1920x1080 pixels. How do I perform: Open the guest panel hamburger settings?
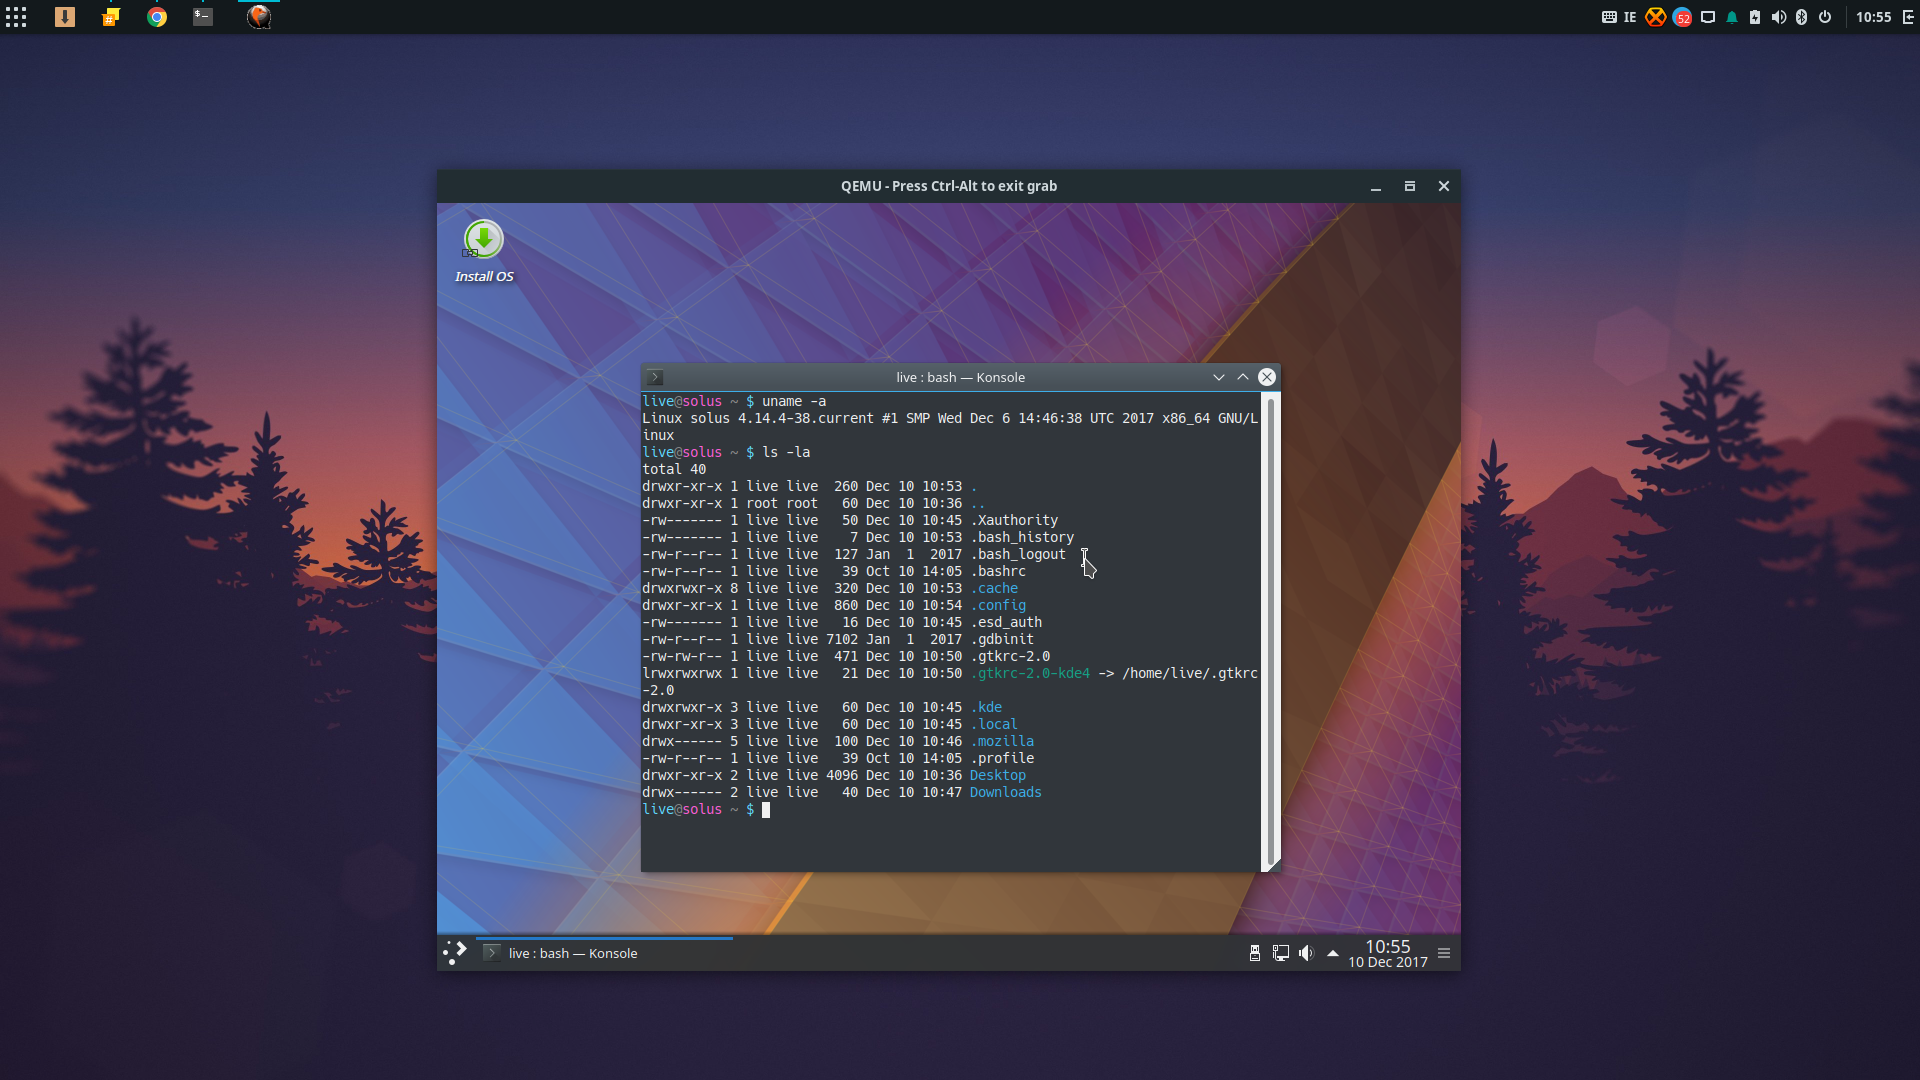(1444, 953)
